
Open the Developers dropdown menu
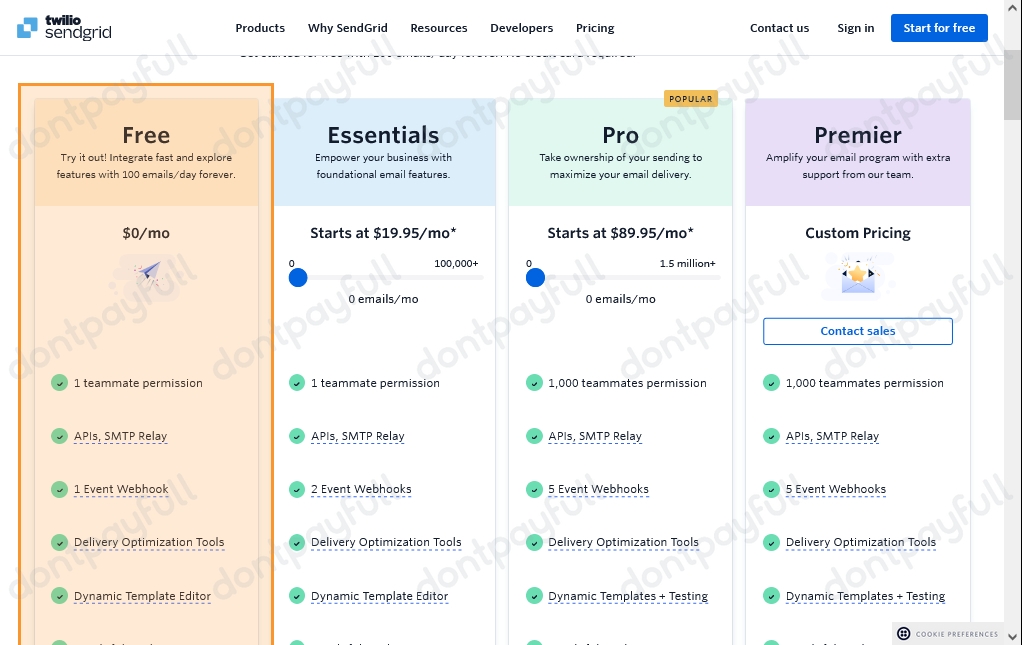tap(521, 28)
